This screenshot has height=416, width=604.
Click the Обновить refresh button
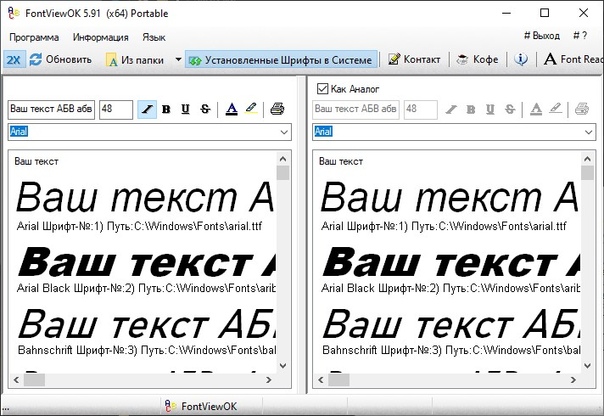(61, 60)
